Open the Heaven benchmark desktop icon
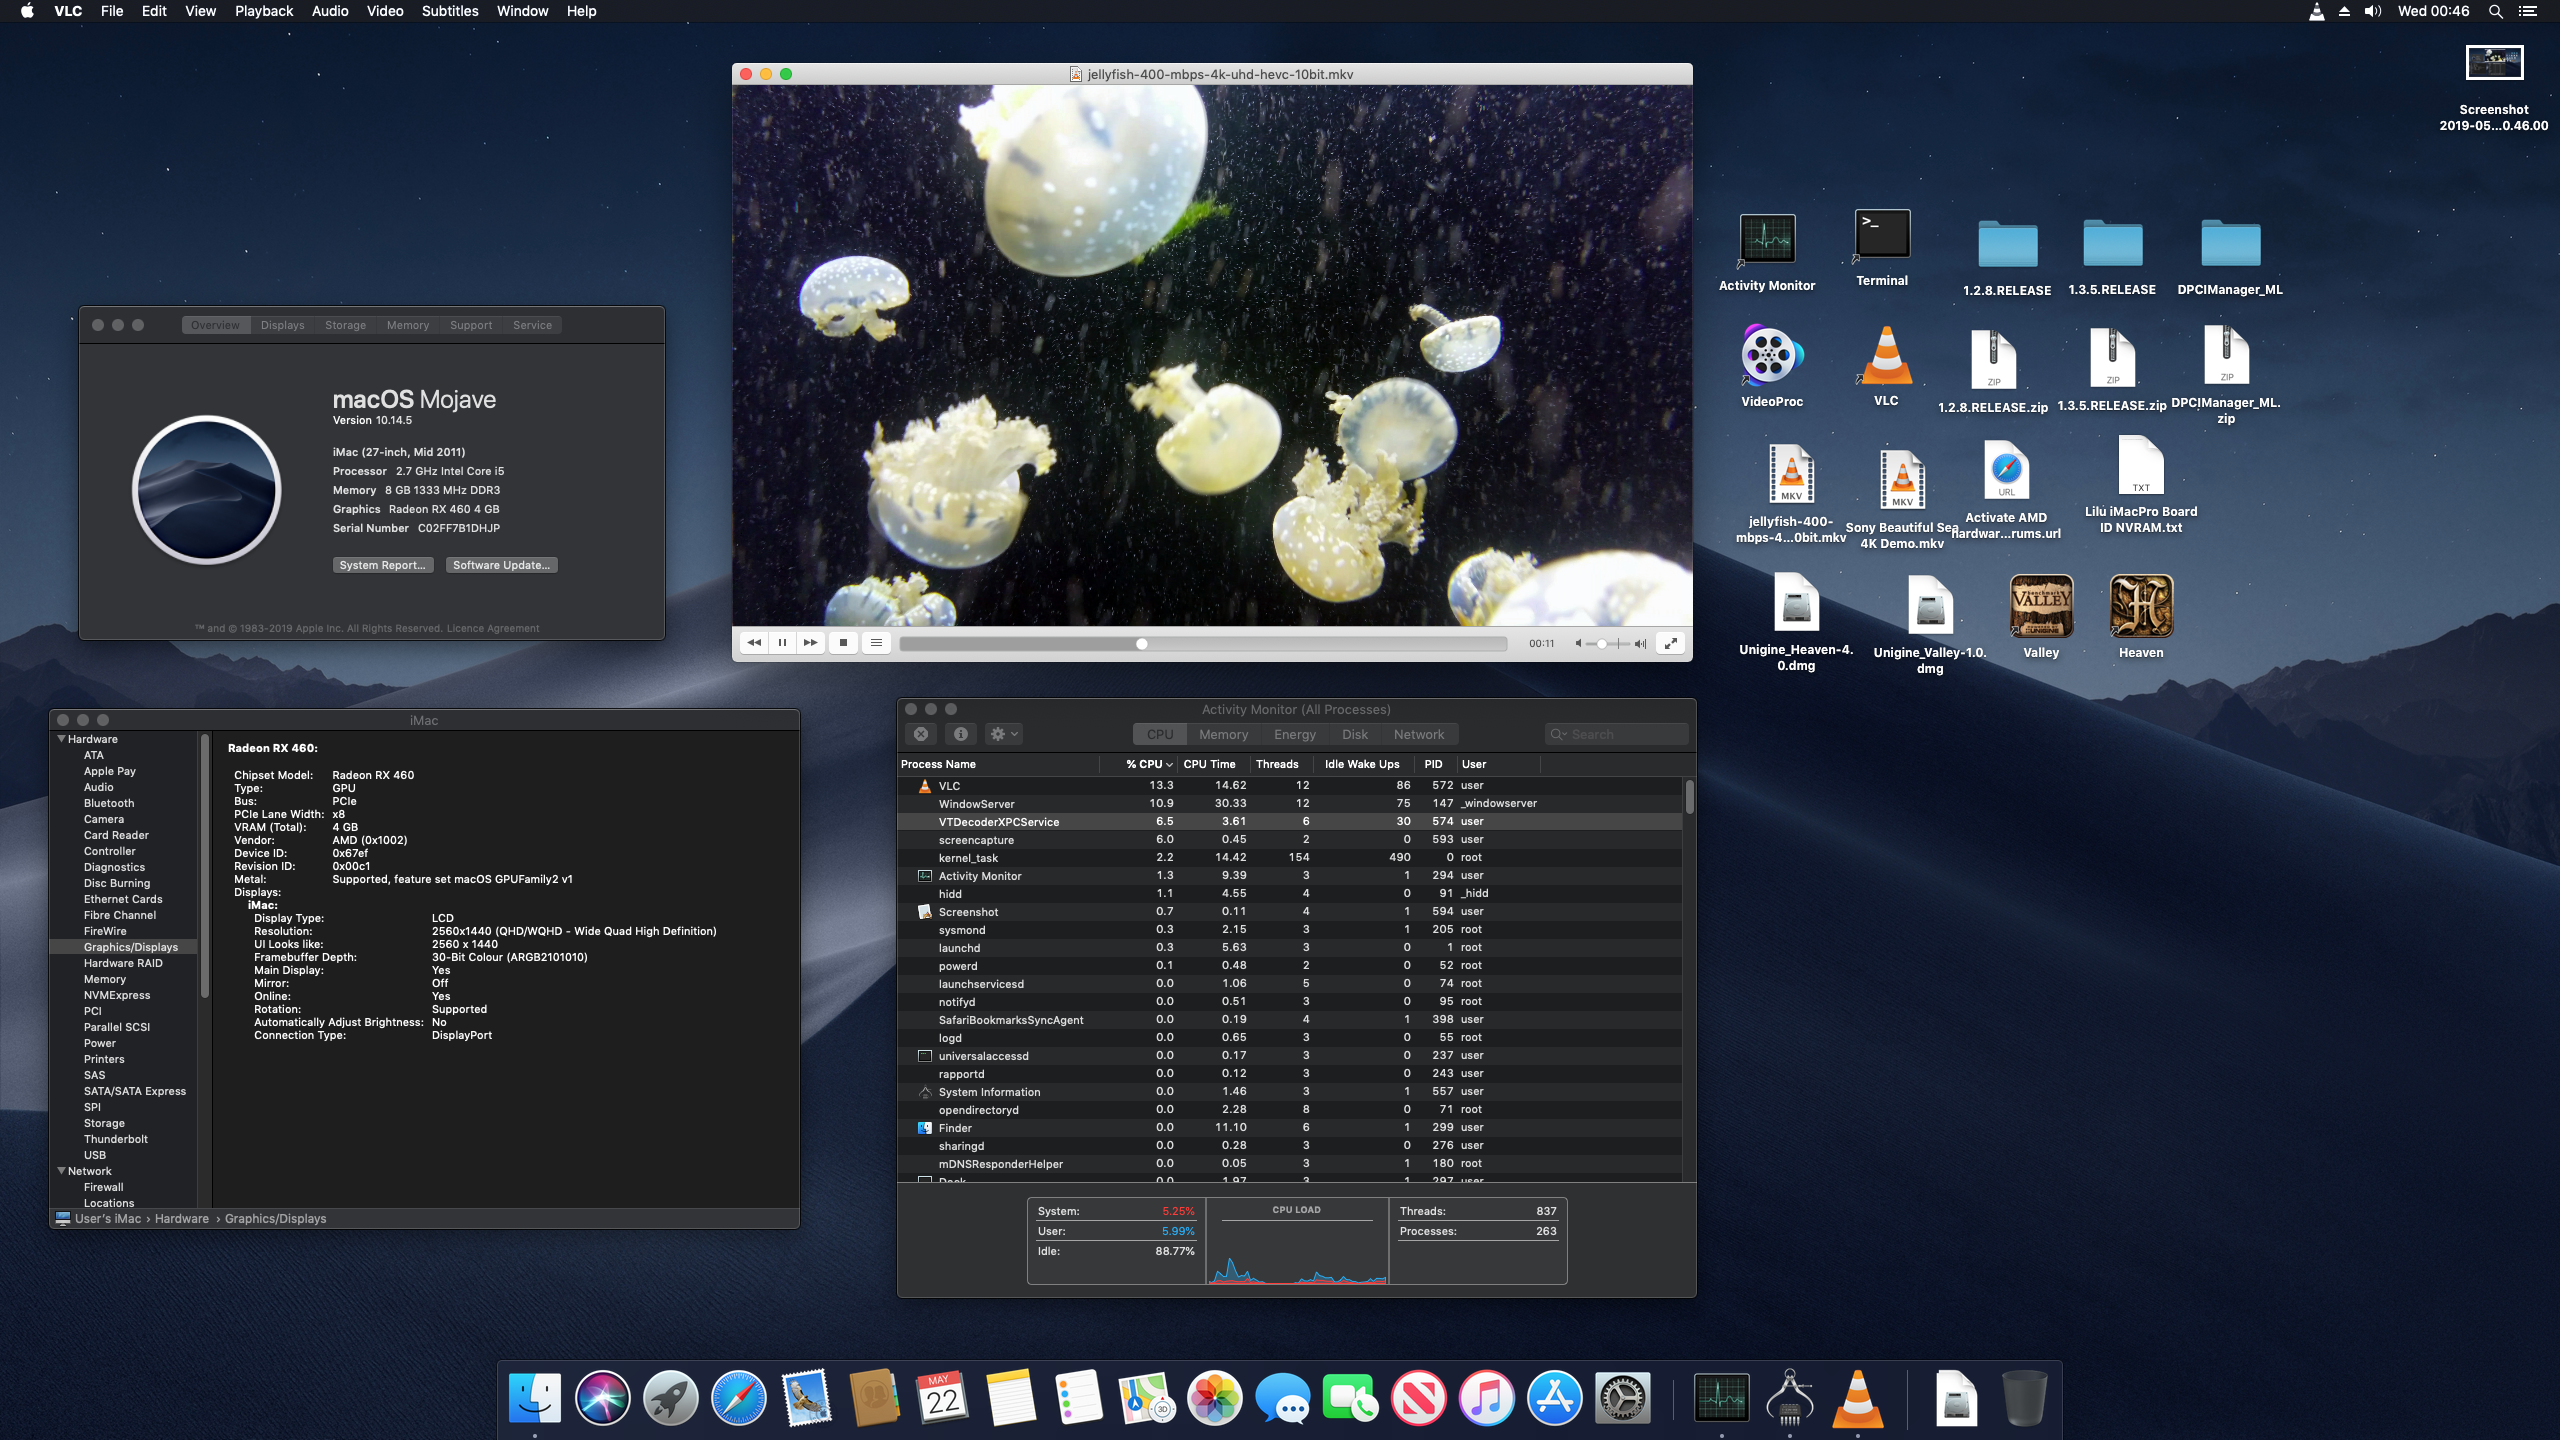The image size is (2560, 1440). 2140,606
